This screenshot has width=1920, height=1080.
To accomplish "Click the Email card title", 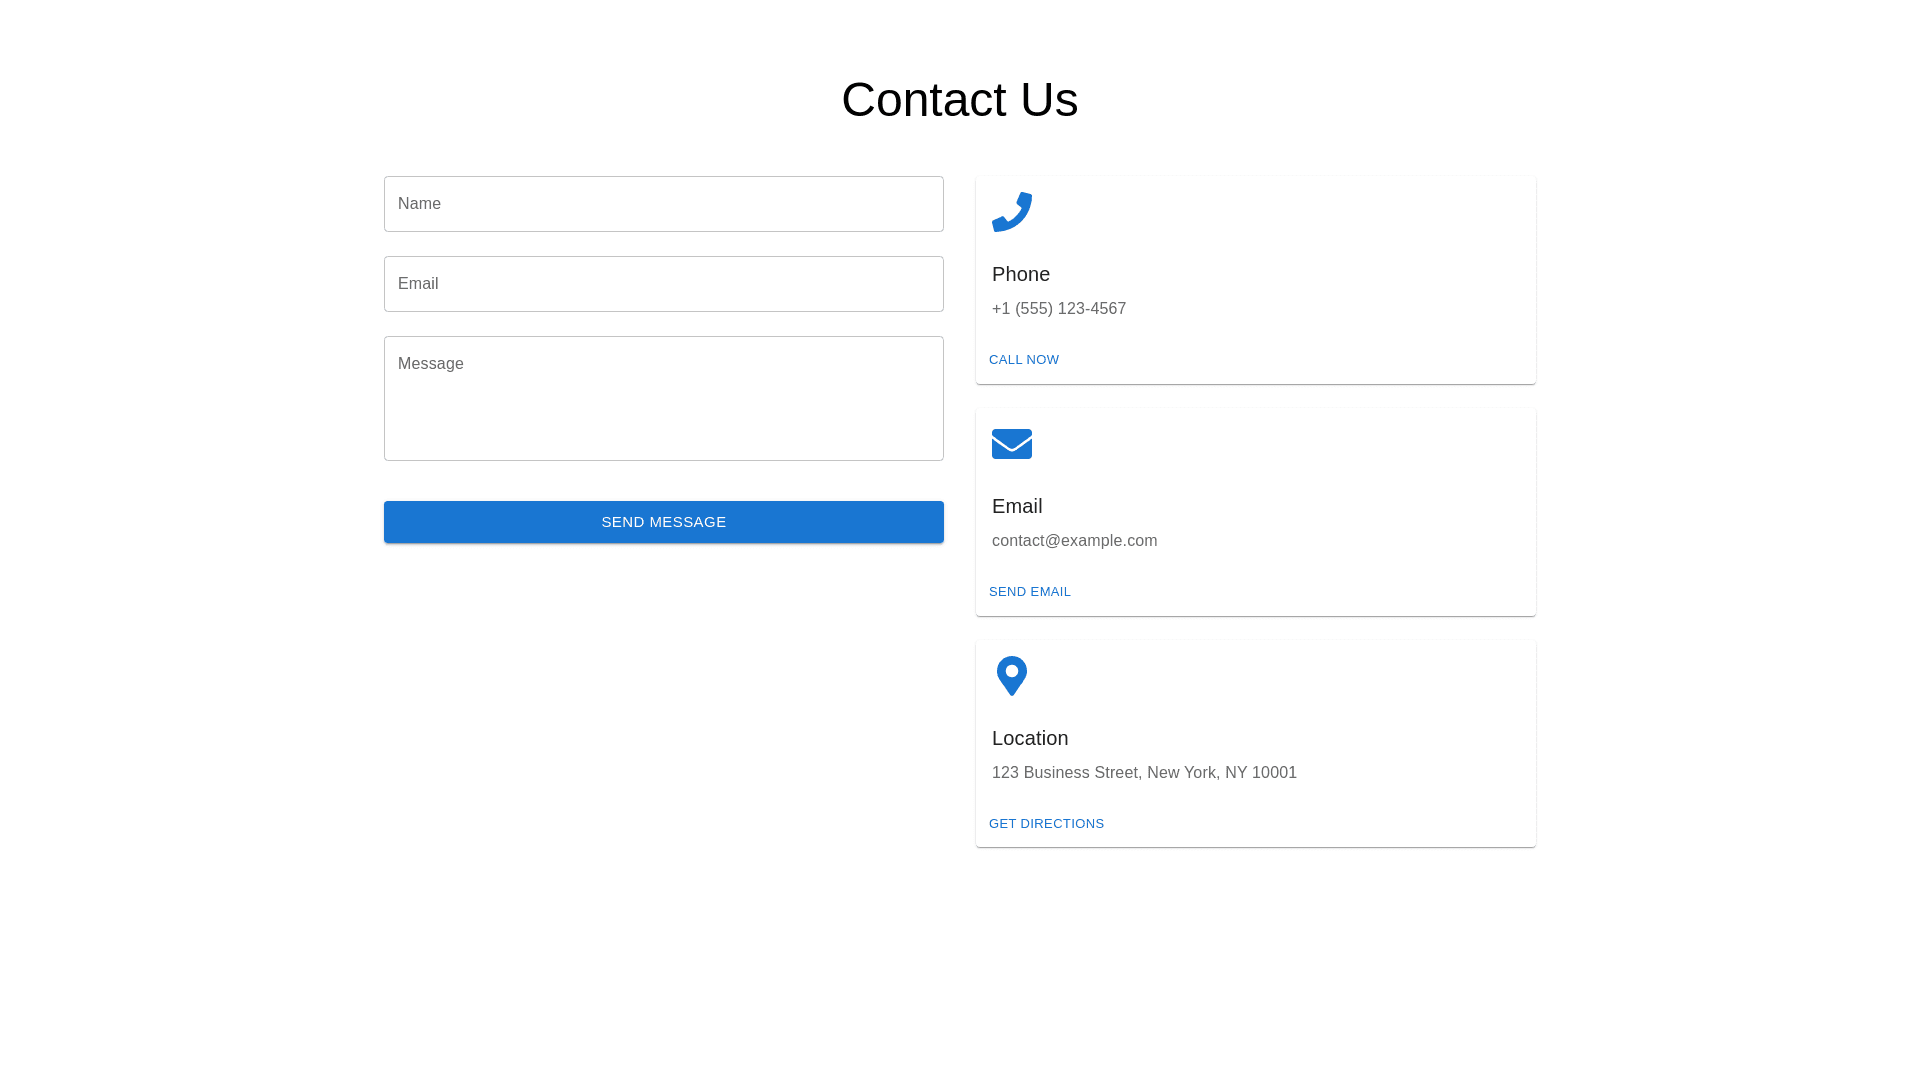I will 1016,506.
